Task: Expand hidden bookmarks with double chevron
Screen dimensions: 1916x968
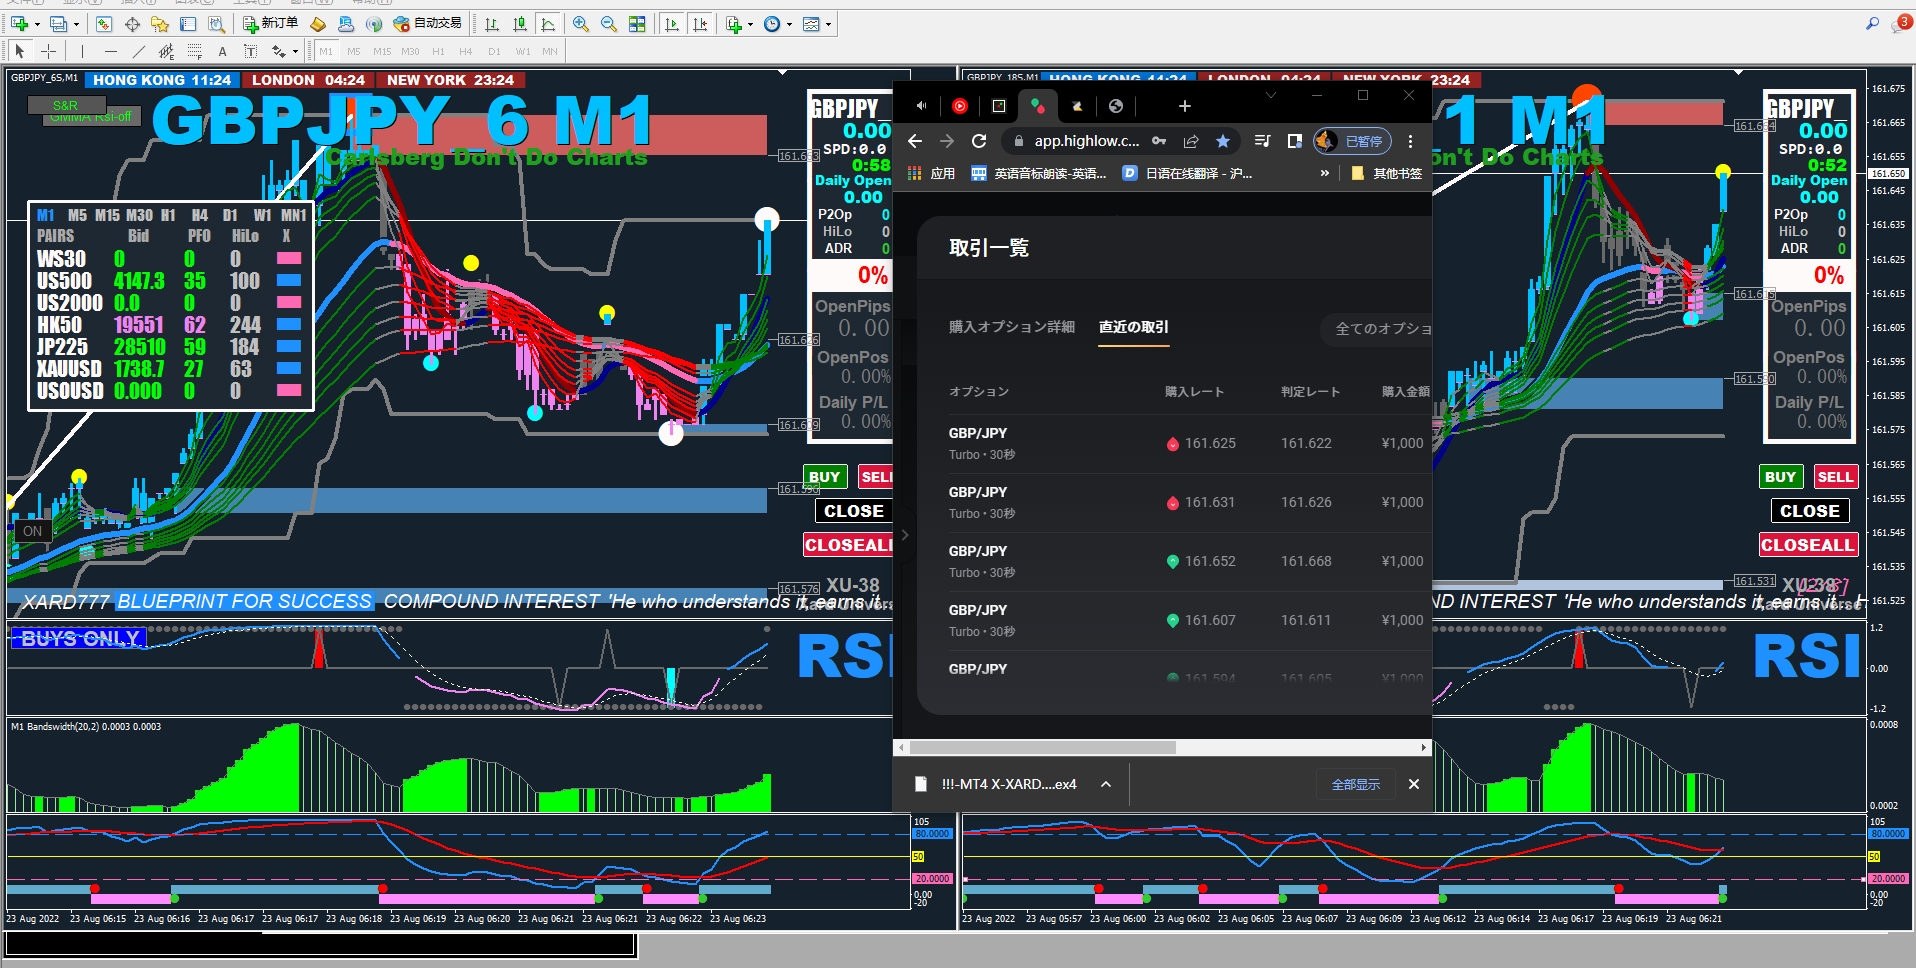Action: pos(1325,173)
